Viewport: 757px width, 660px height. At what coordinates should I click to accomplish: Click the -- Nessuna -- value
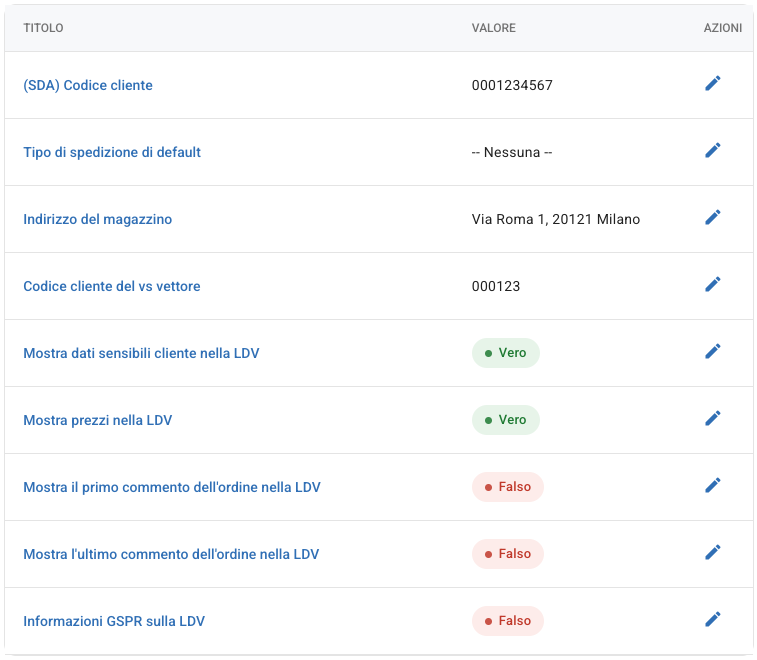pyautogui.click(x=512, y=153)
